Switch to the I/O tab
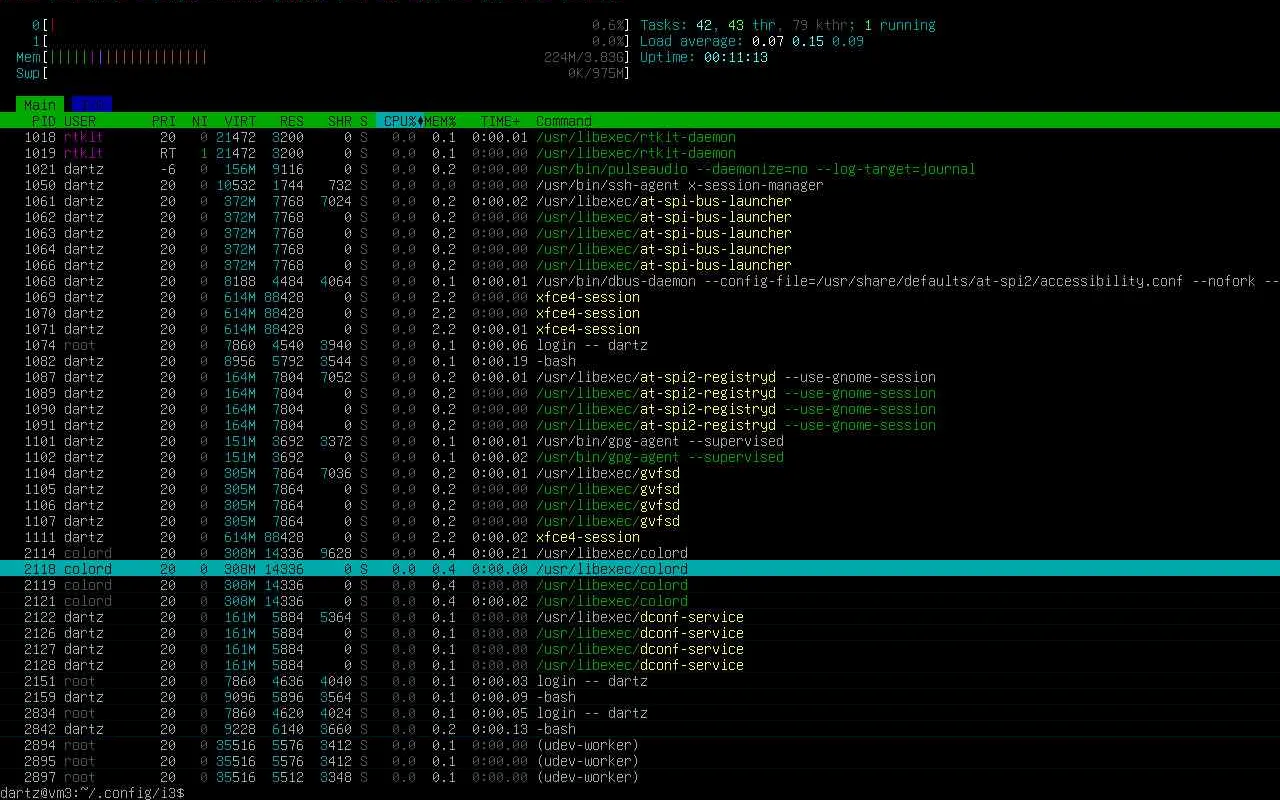 (91, 105)
